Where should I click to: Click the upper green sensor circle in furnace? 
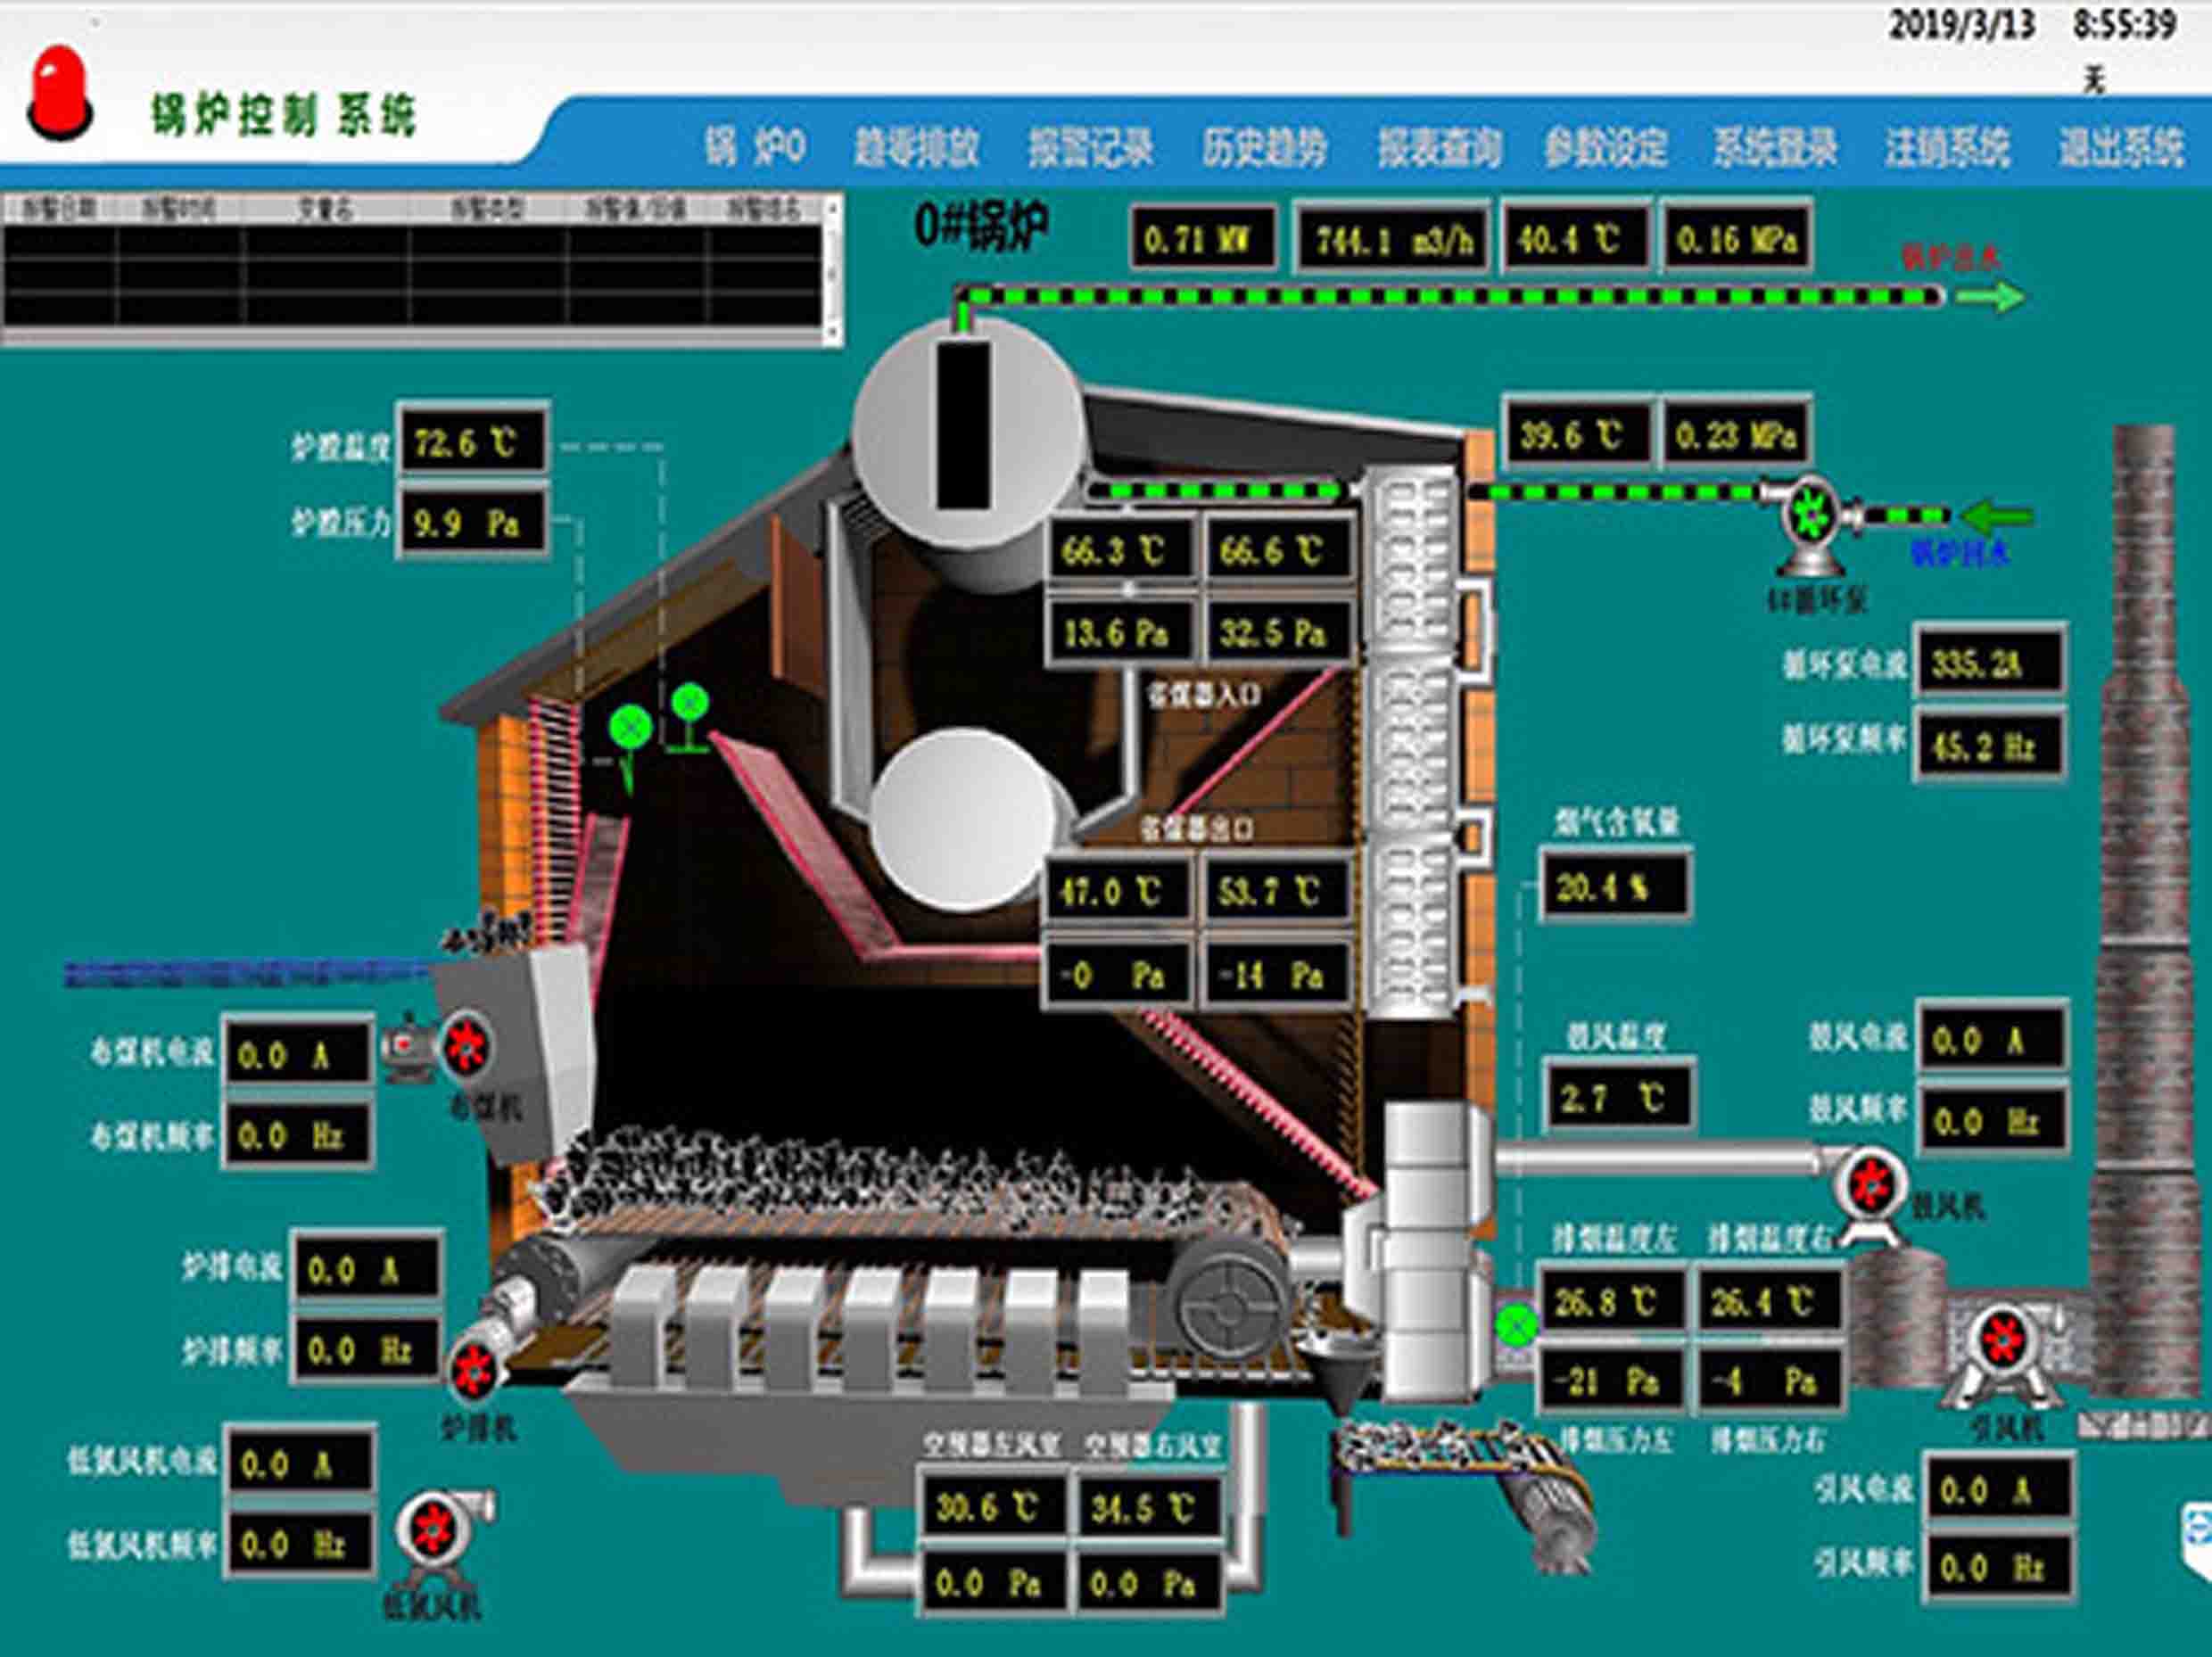tap(690, 703)
